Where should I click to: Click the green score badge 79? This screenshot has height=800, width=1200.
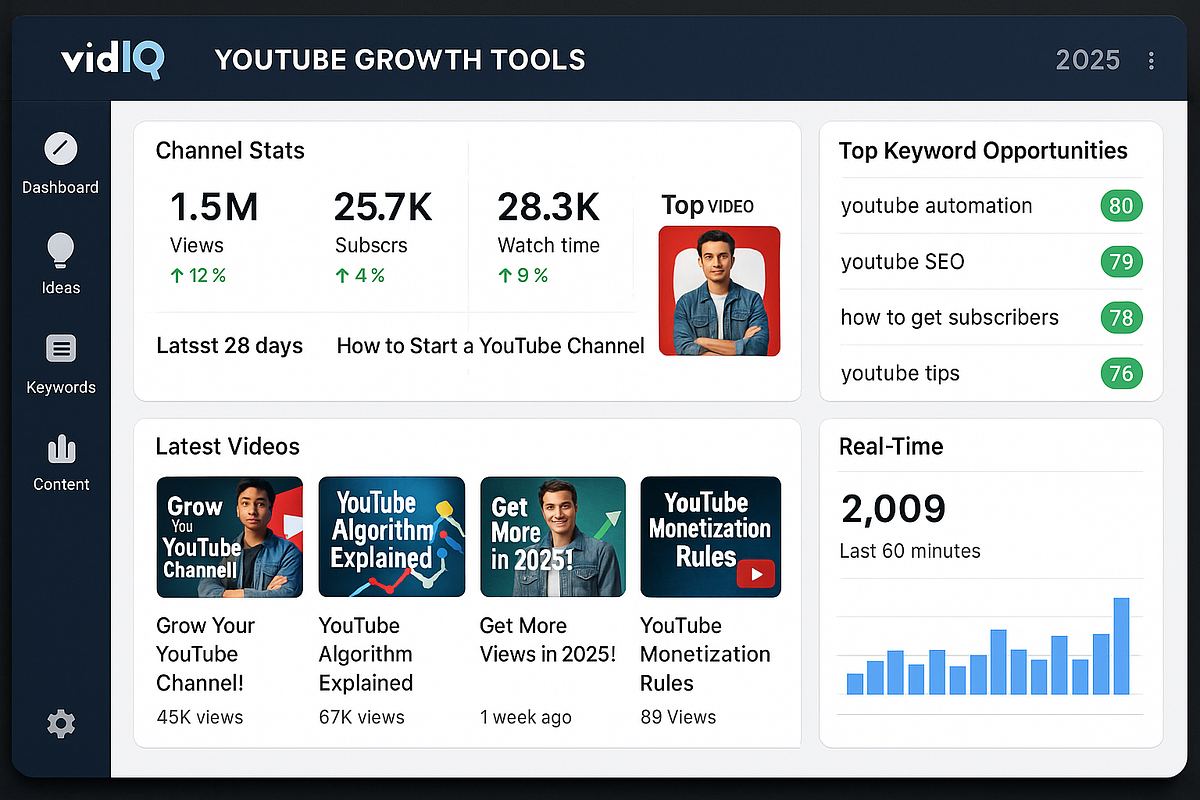pyautogui.click(x=1121, y=262)
